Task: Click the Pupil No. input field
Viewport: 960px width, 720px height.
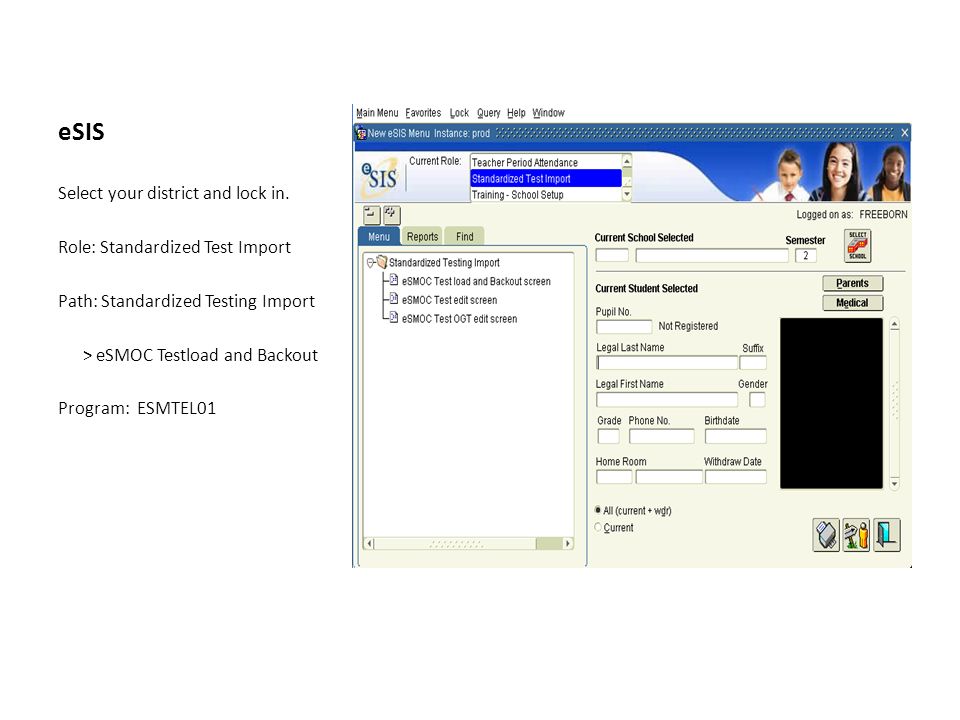Action: pyautogui.click(x=624, y=326)
